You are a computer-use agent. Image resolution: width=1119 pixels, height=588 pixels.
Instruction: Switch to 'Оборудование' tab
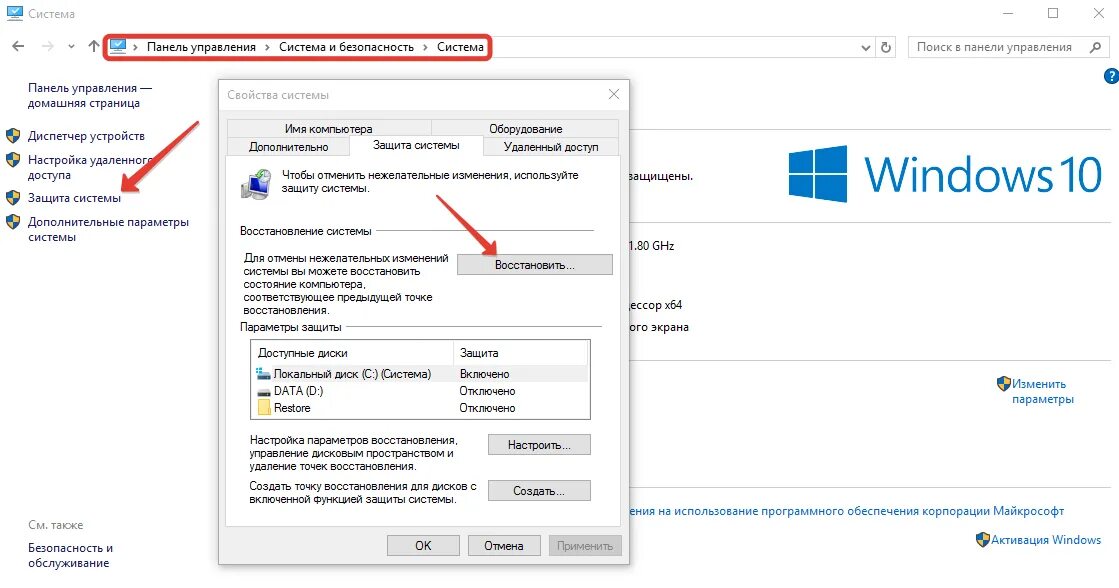(x=525, y=128)
